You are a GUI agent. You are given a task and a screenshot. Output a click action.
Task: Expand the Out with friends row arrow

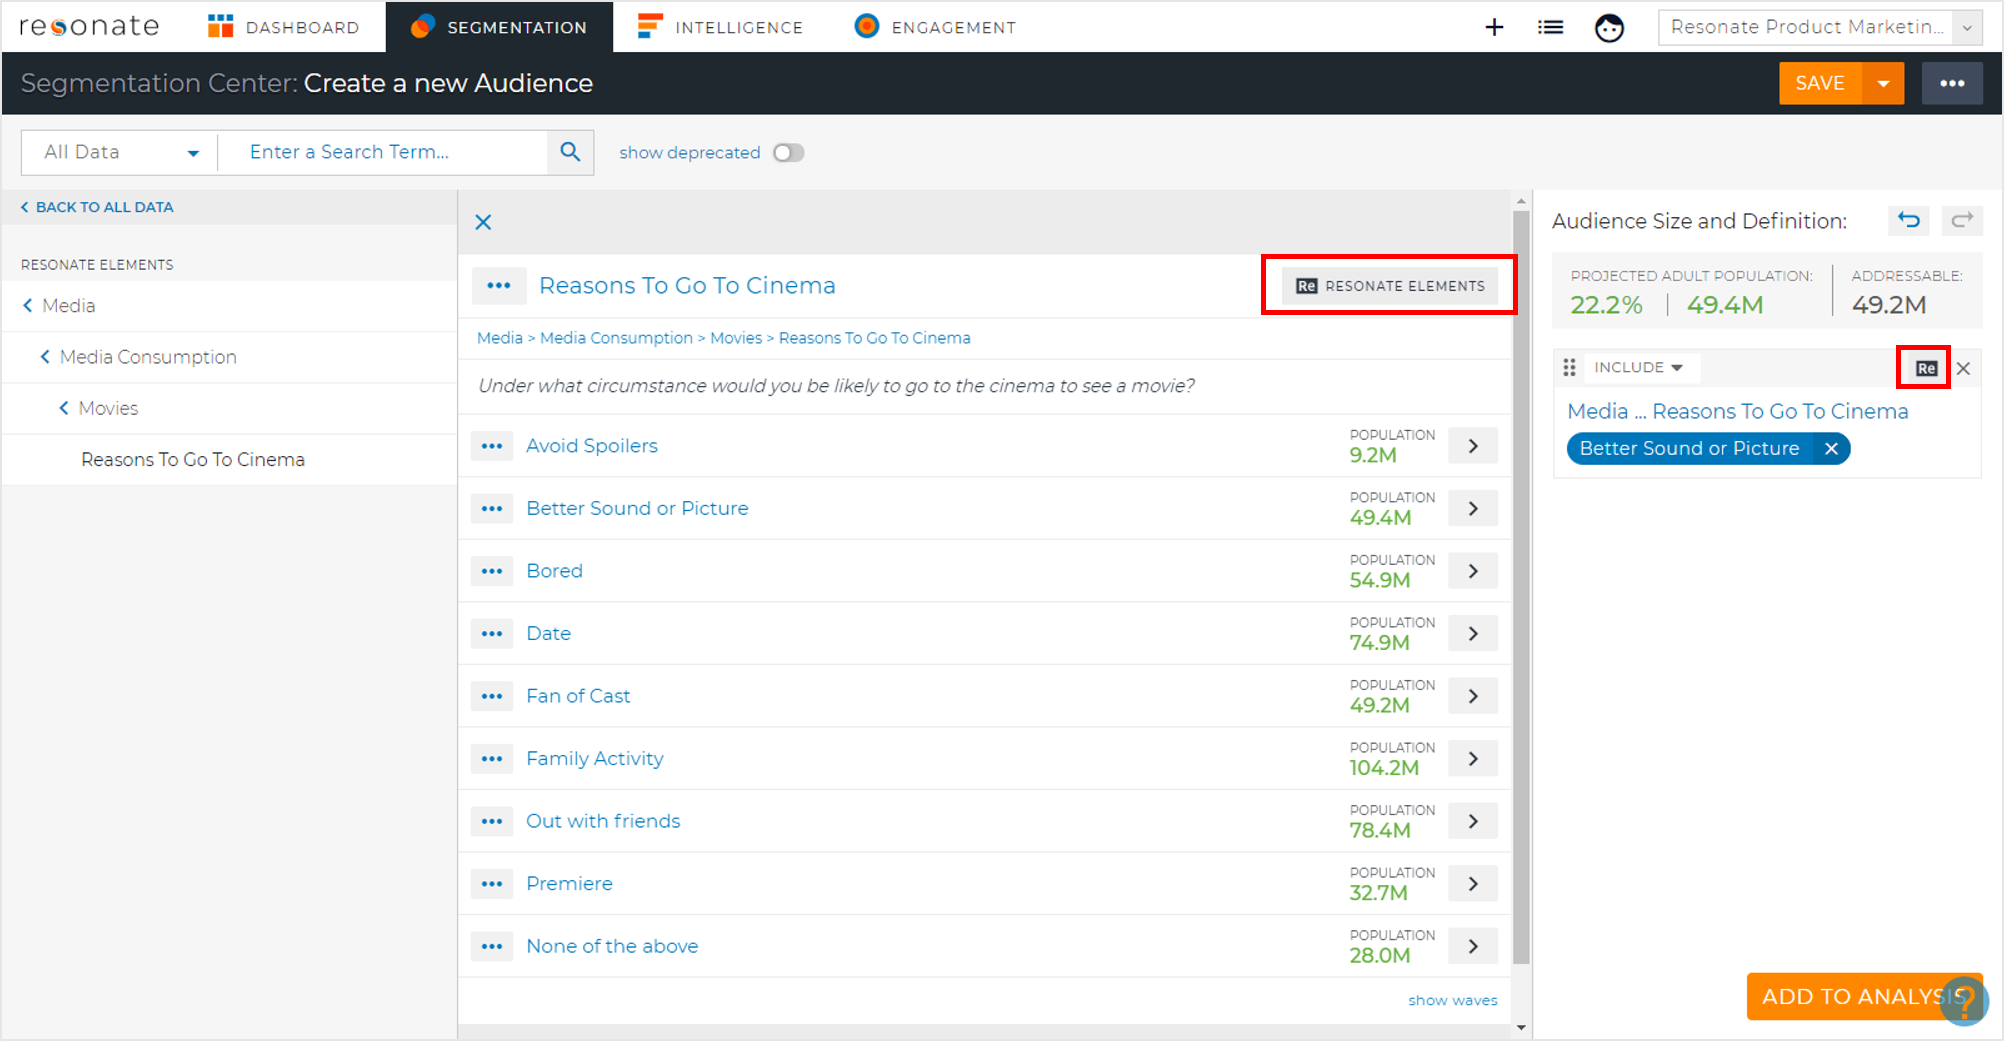1473,821
